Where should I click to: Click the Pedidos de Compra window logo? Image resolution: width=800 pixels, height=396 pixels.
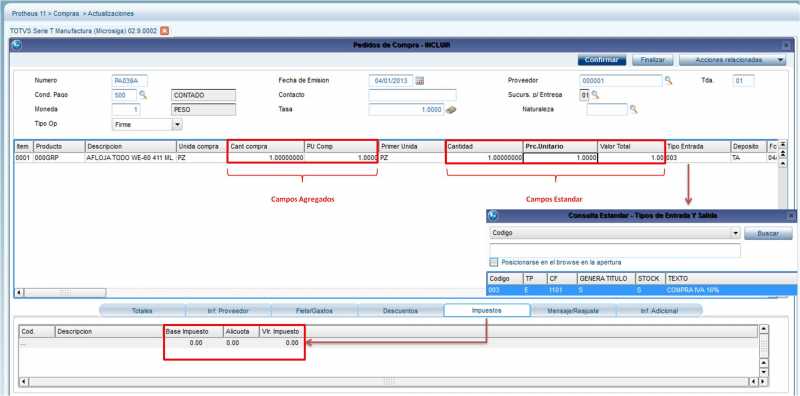16,45
